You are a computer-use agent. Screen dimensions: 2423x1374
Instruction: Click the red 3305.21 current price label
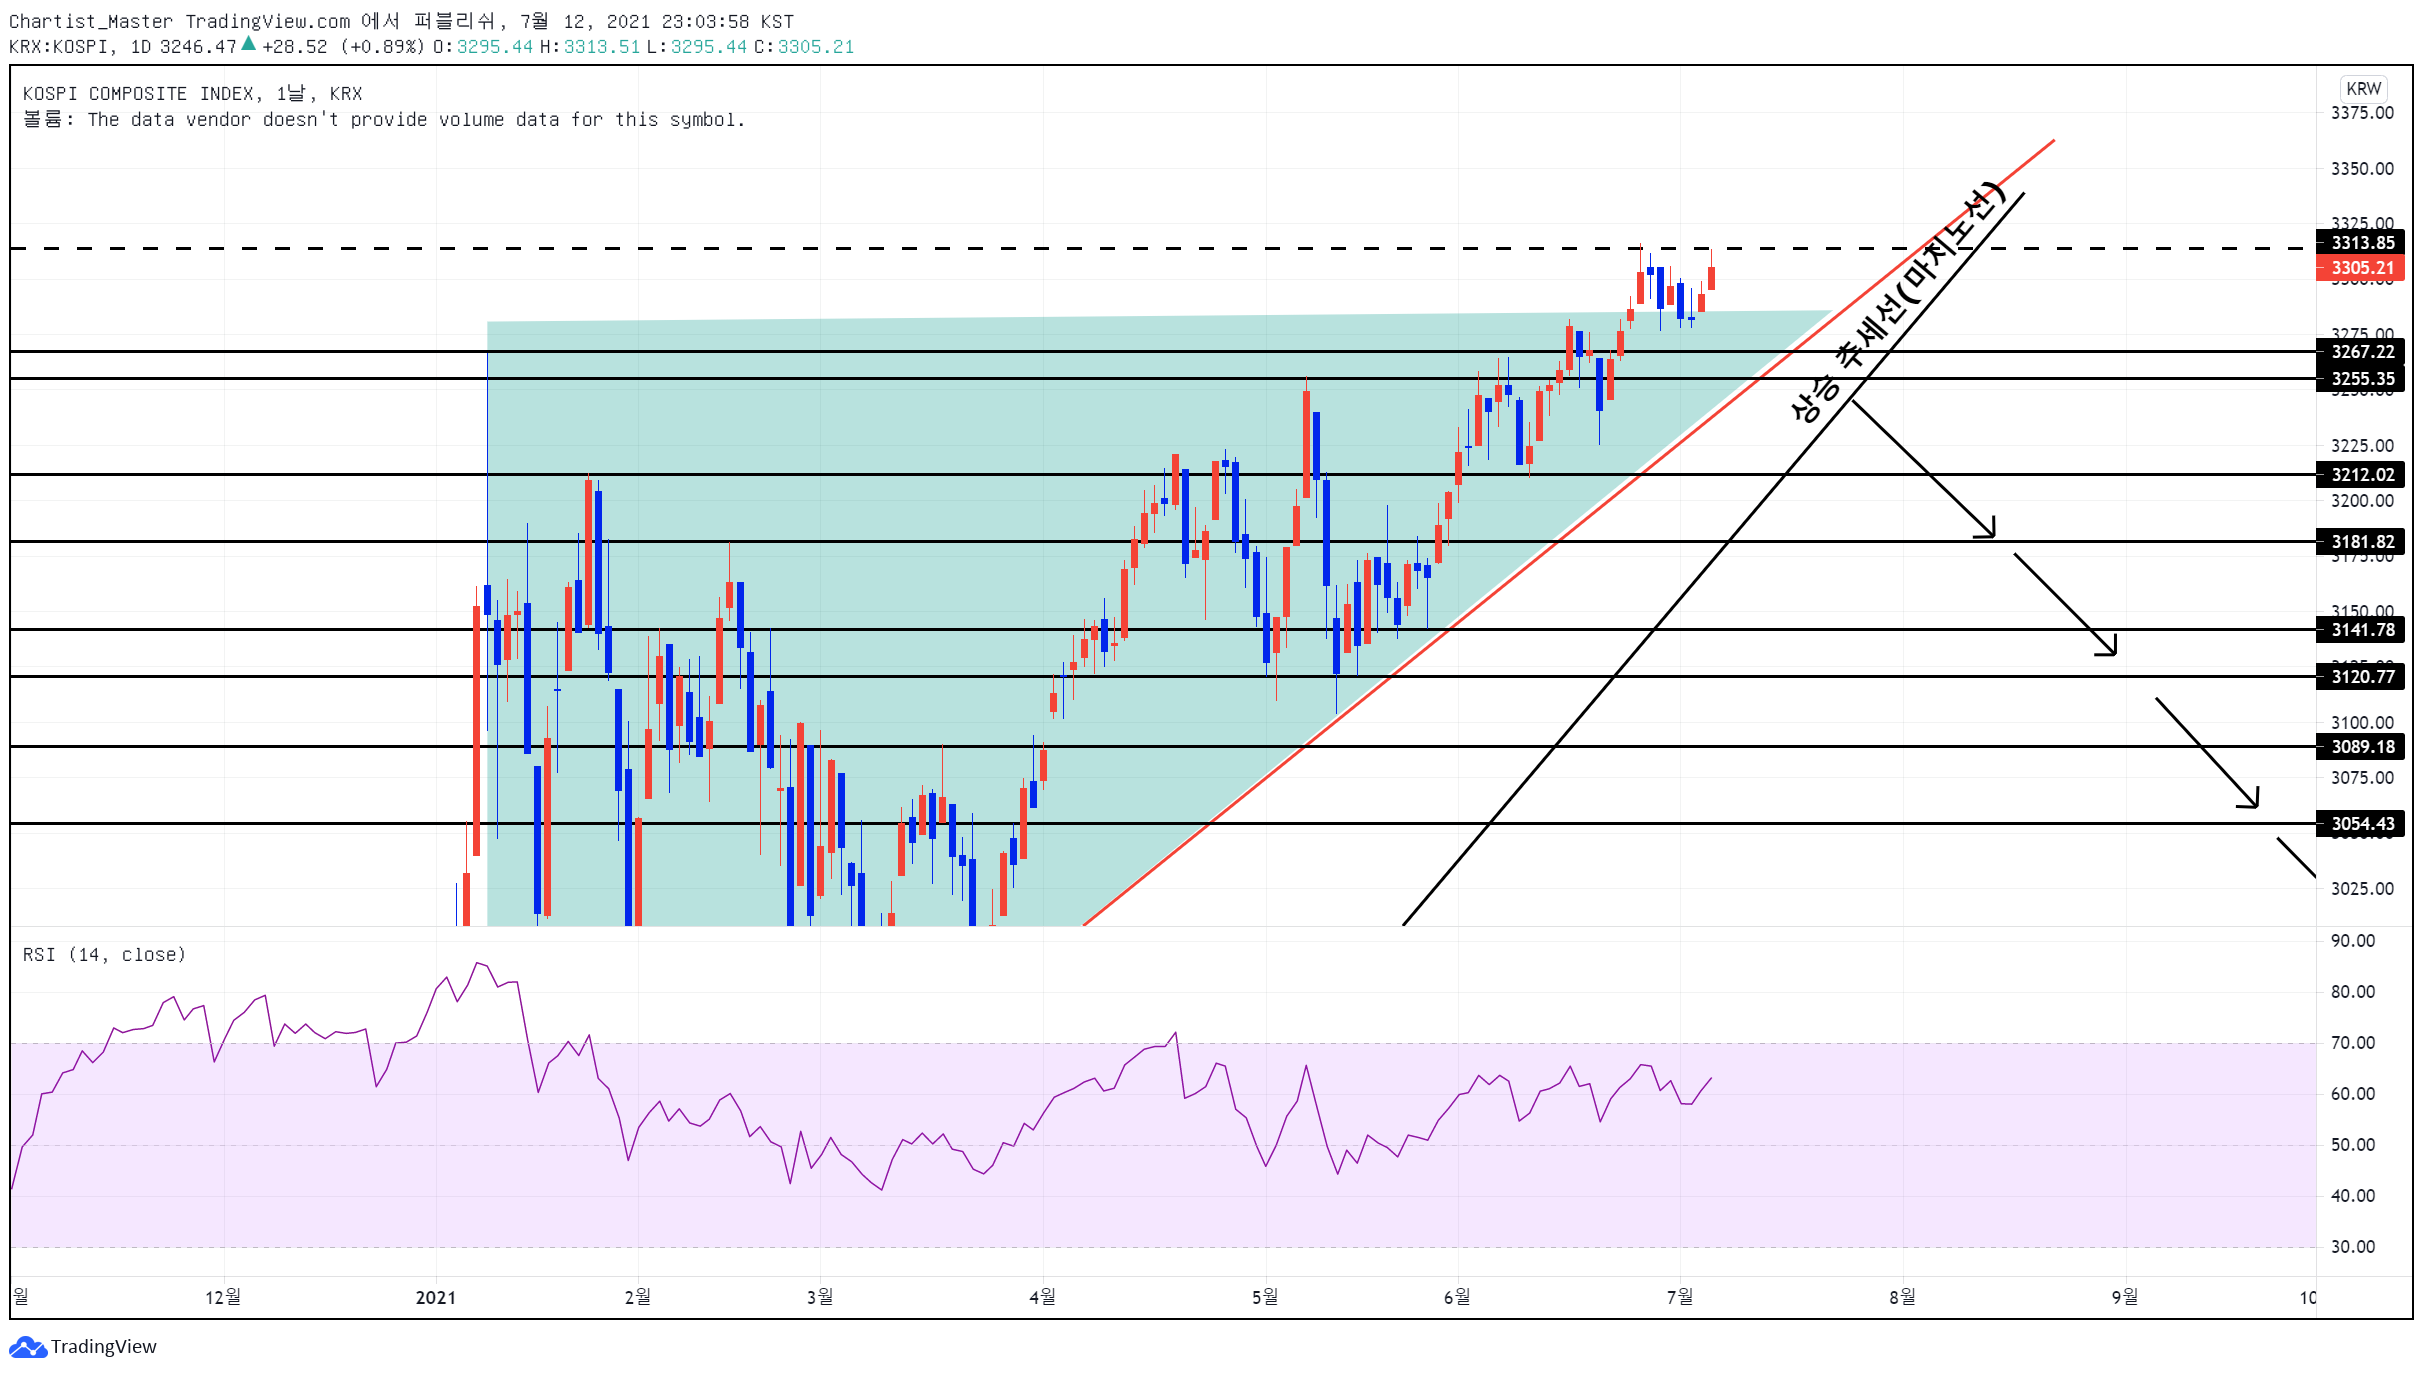pyautogui.click(x=2362, y=268)
